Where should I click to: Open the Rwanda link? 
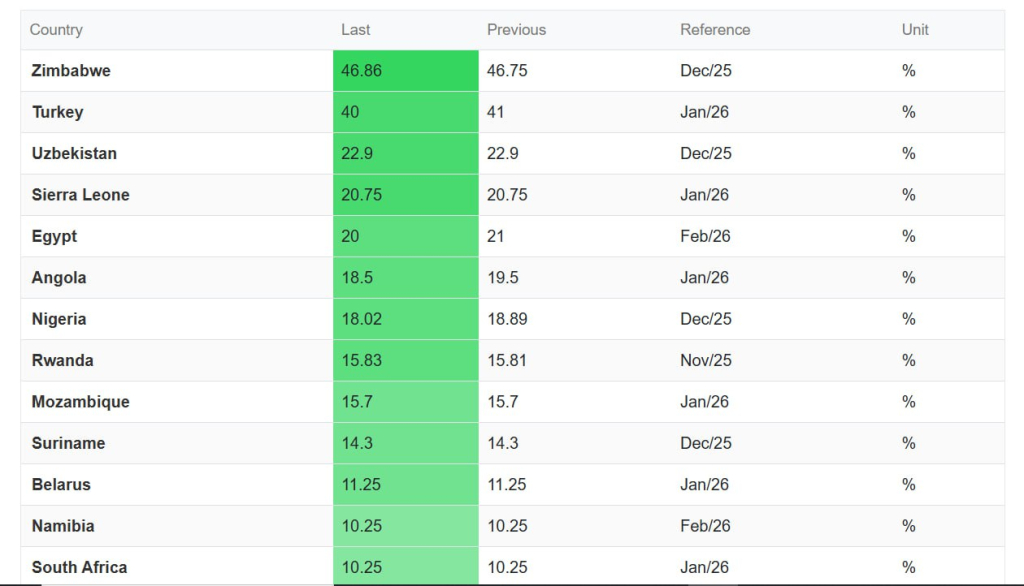click(62, 360)
